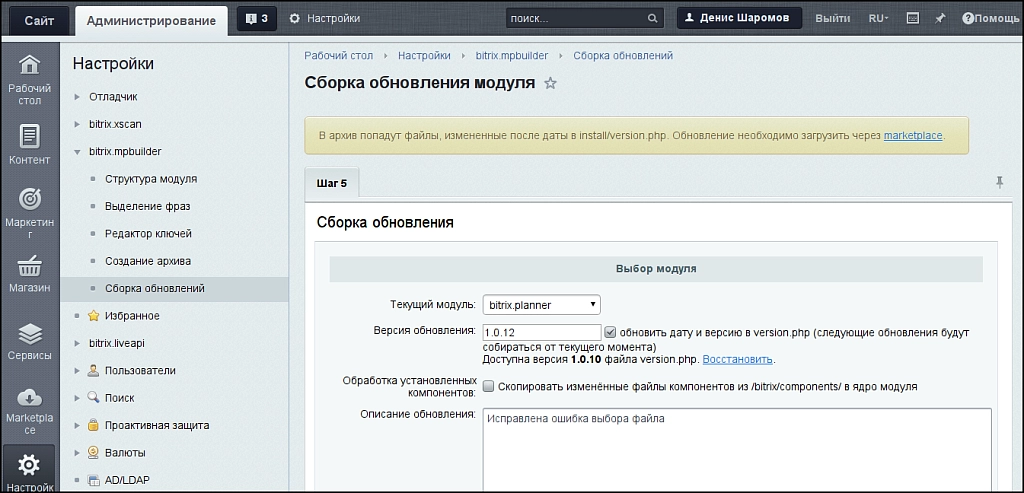
Task: Collapse the bitrix.mpbuilder tree node
Action: tap(77, 151)
